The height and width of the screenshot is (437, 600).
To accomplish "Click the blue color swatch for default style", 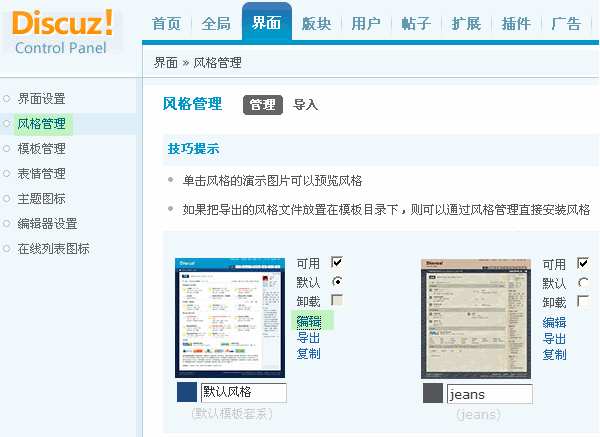I will point(187,393).
